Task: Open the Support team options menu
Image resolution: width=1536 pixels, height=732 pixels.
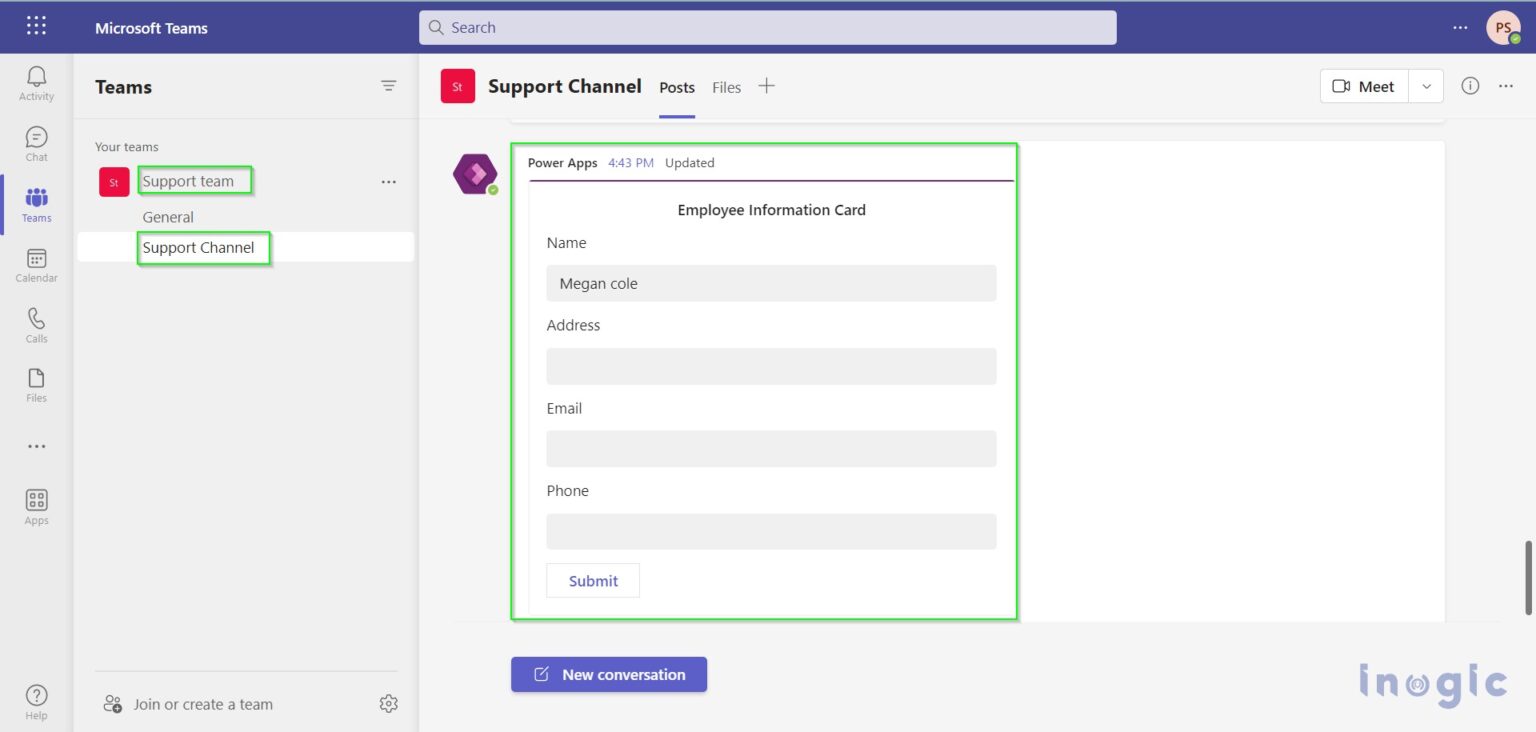Action: point(389,181)
